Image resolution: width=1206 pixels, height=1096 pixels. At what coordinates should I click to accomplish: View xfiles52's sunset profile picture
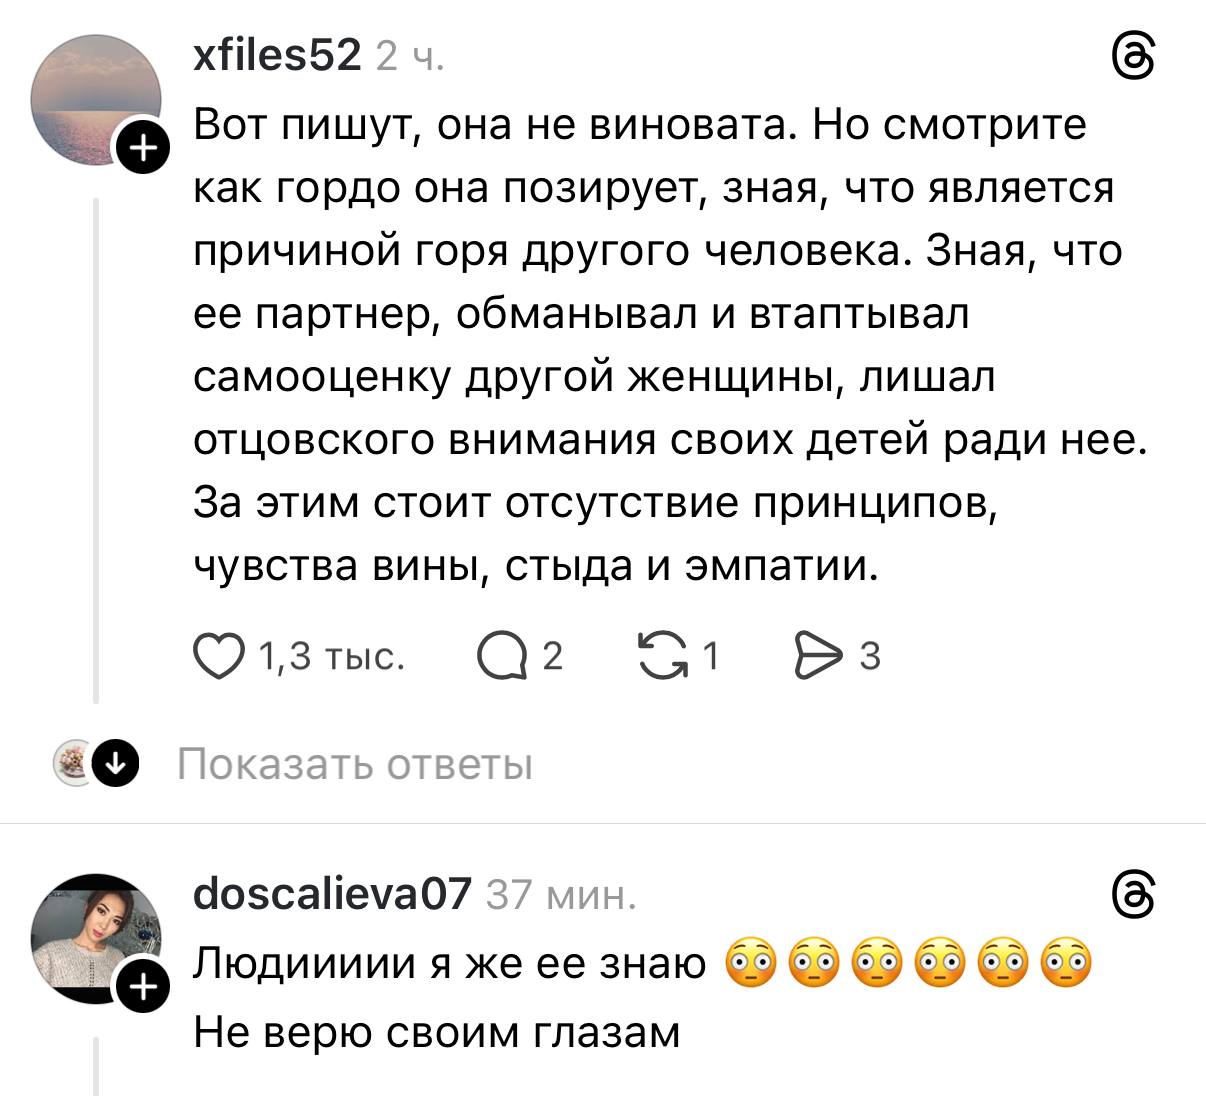coord(94,98)
